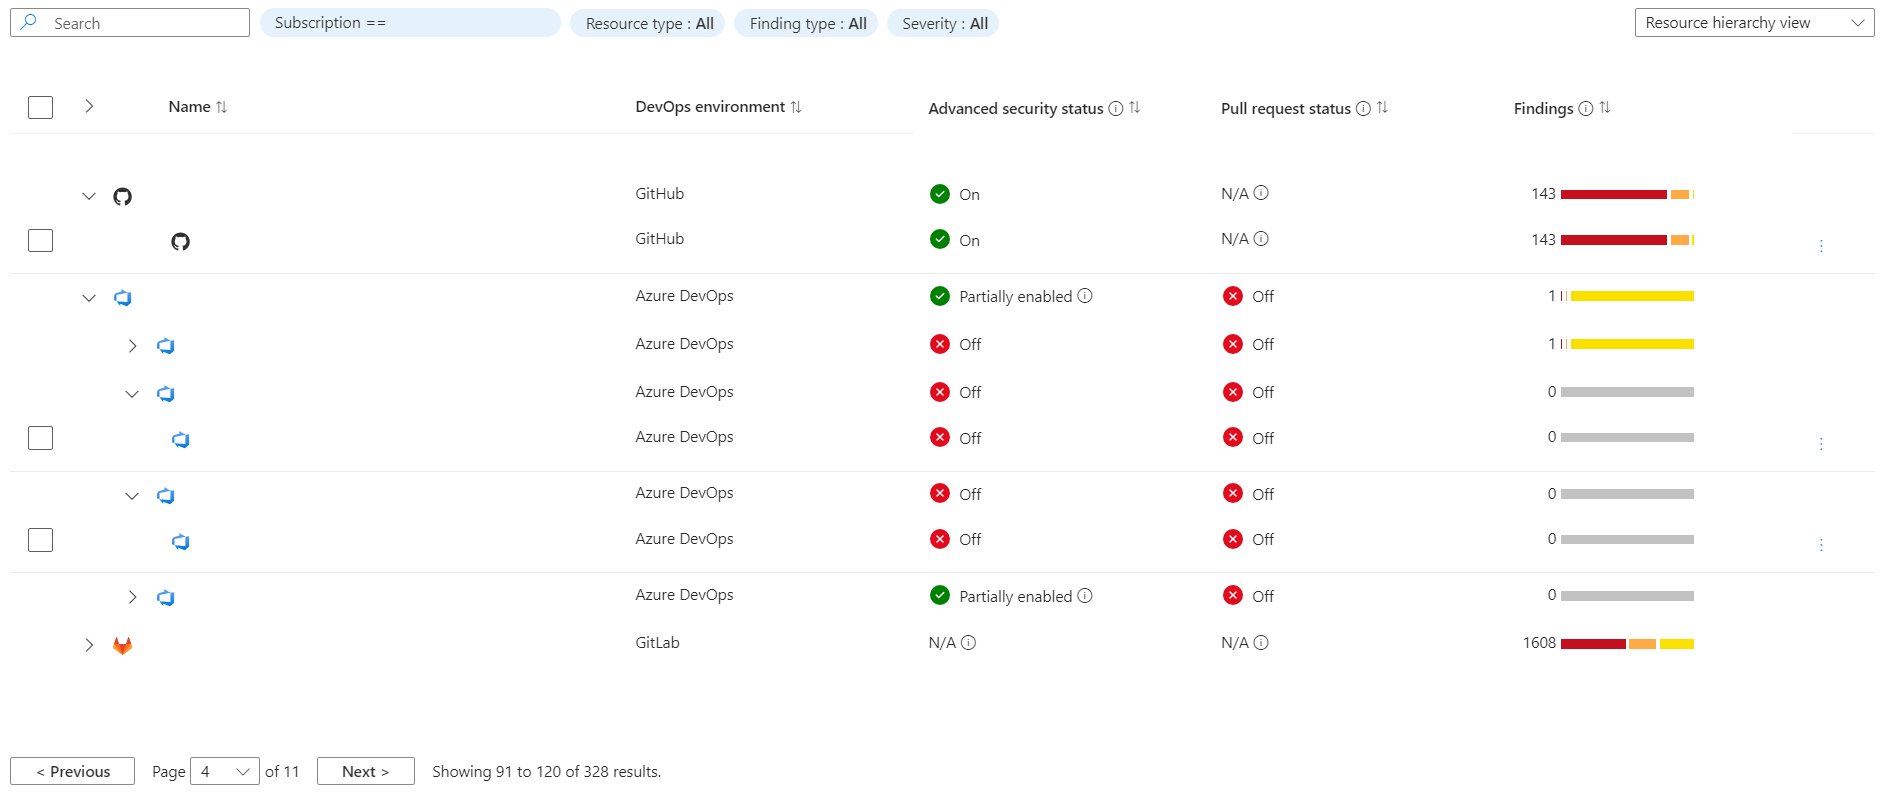Click info icon beside Advanced security status header
Viewport: 1885px width, 798px height.
click(x=1116, y=108)
